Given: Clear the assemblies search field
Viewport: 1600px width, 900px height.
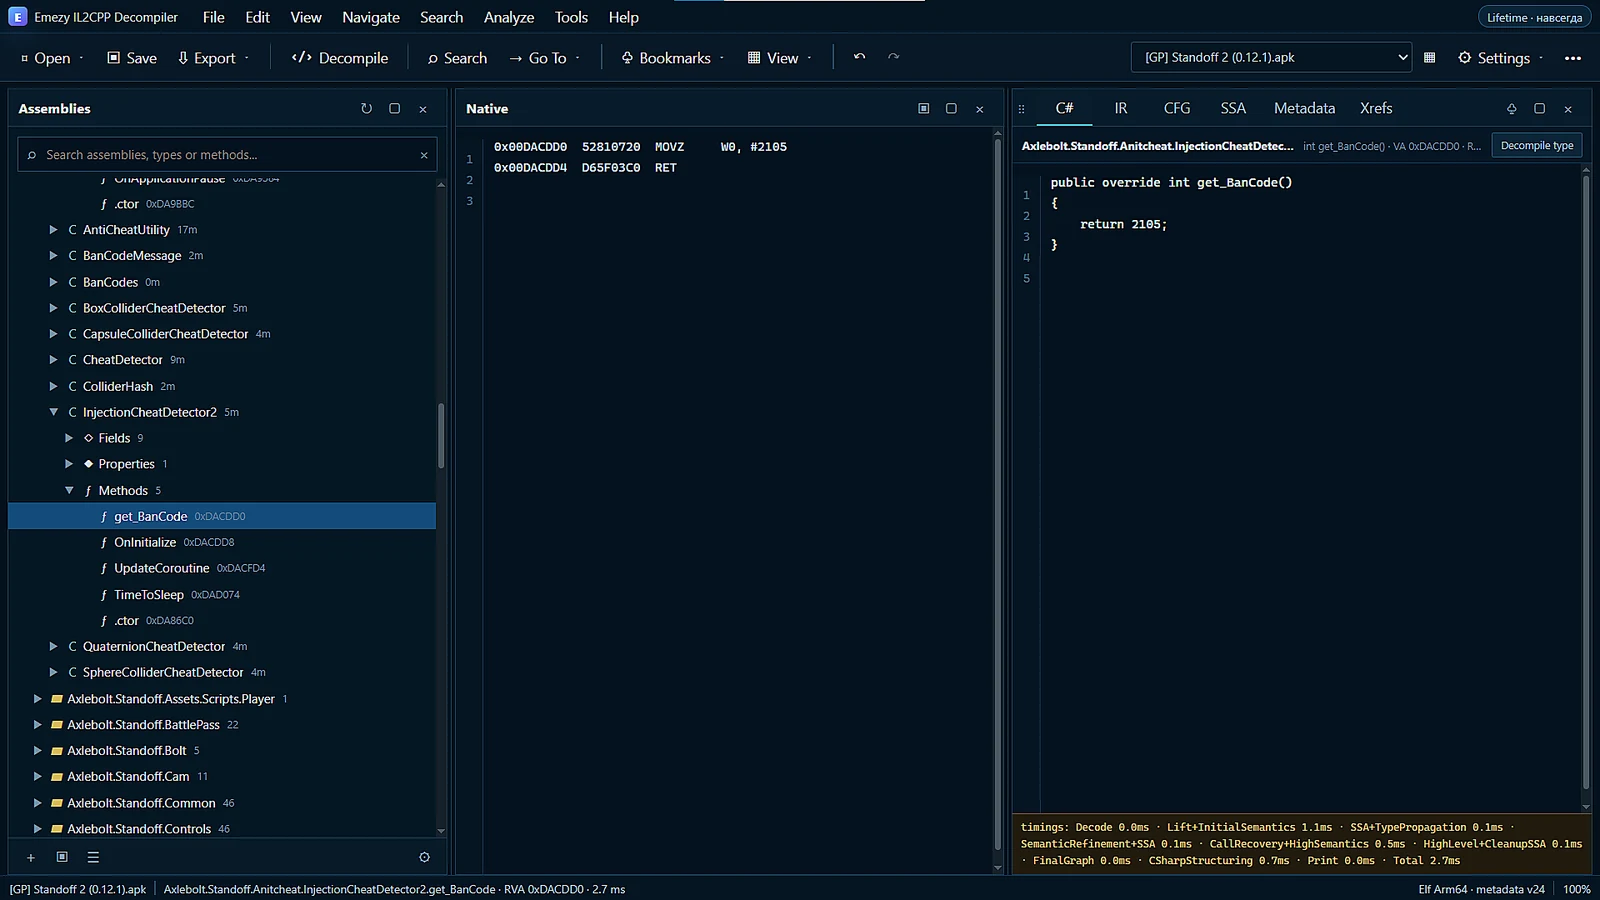Looking at the screenshot, I should 424,155.
